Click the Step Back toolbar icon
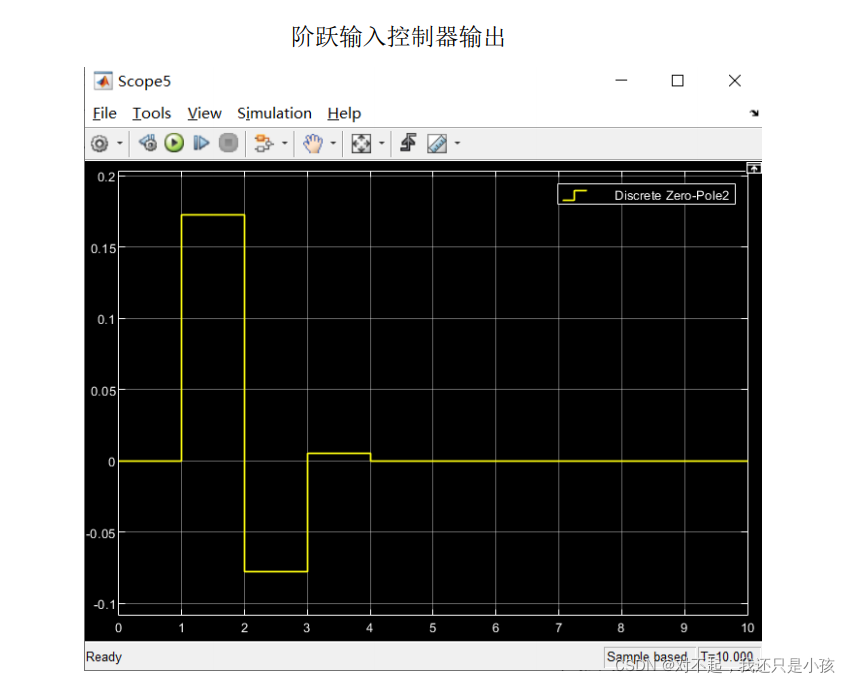Screen dimensions: 850x683 (x=147, y=143)
